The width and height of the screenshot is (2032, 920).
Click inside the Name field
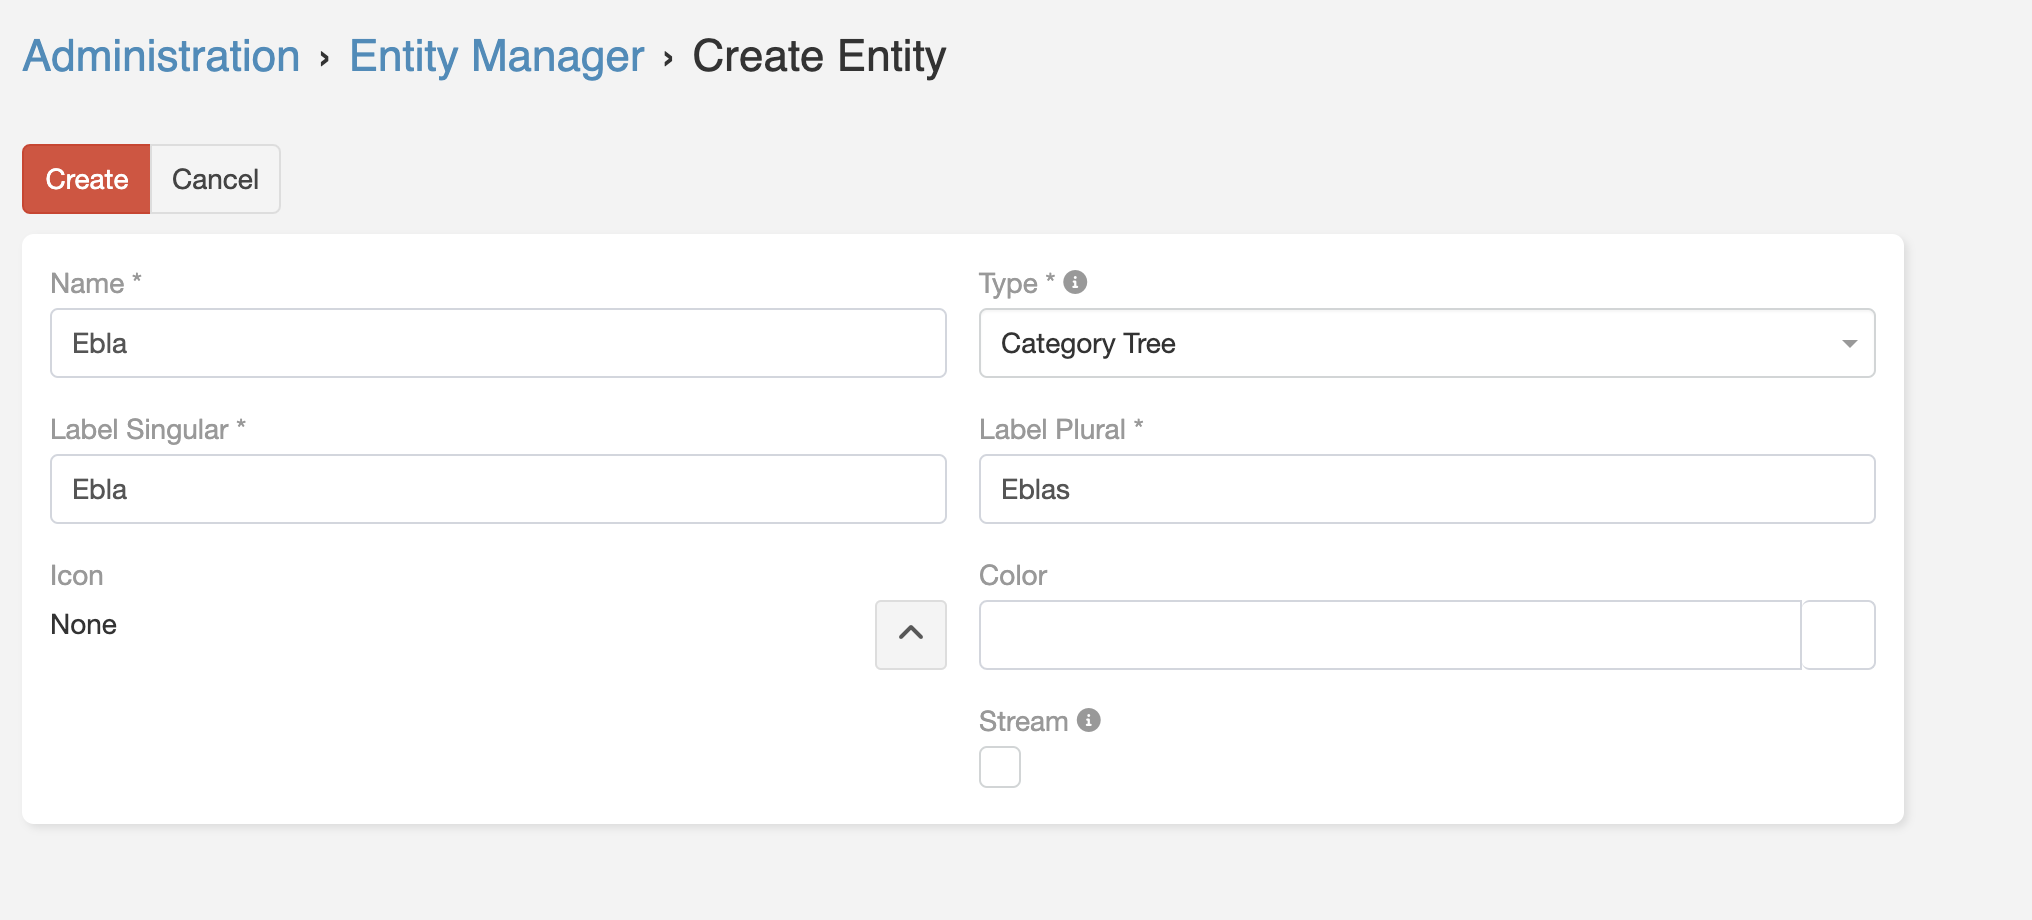498,343
